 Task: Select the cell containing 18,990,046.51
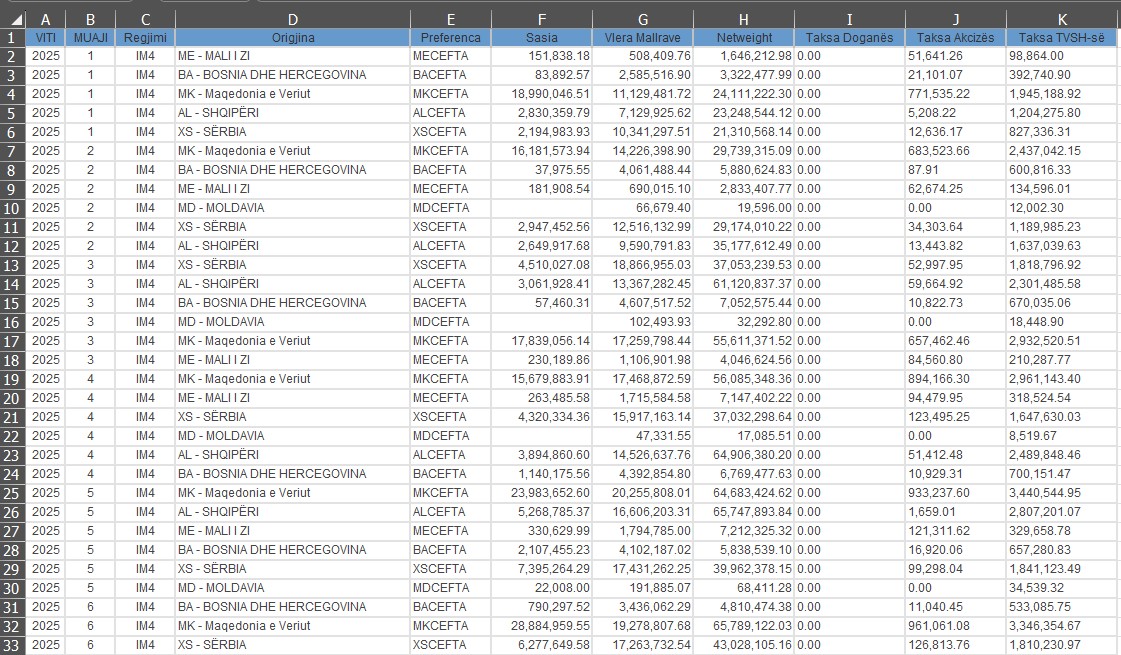click(x=541, y=94)
